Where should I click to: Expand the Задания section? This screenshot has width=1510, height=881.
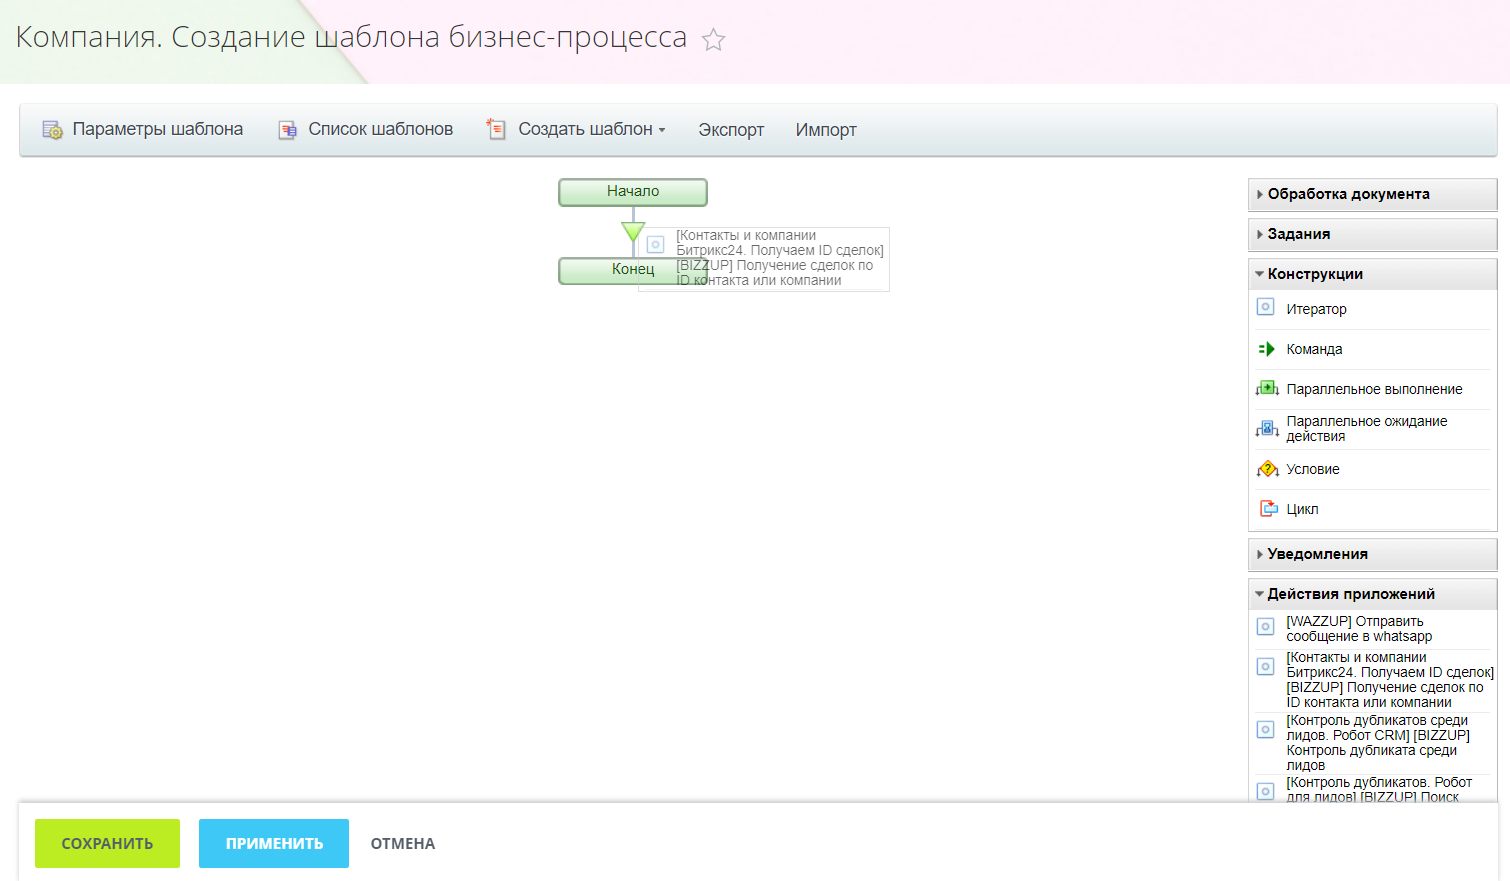click(x=1372, y=234)
